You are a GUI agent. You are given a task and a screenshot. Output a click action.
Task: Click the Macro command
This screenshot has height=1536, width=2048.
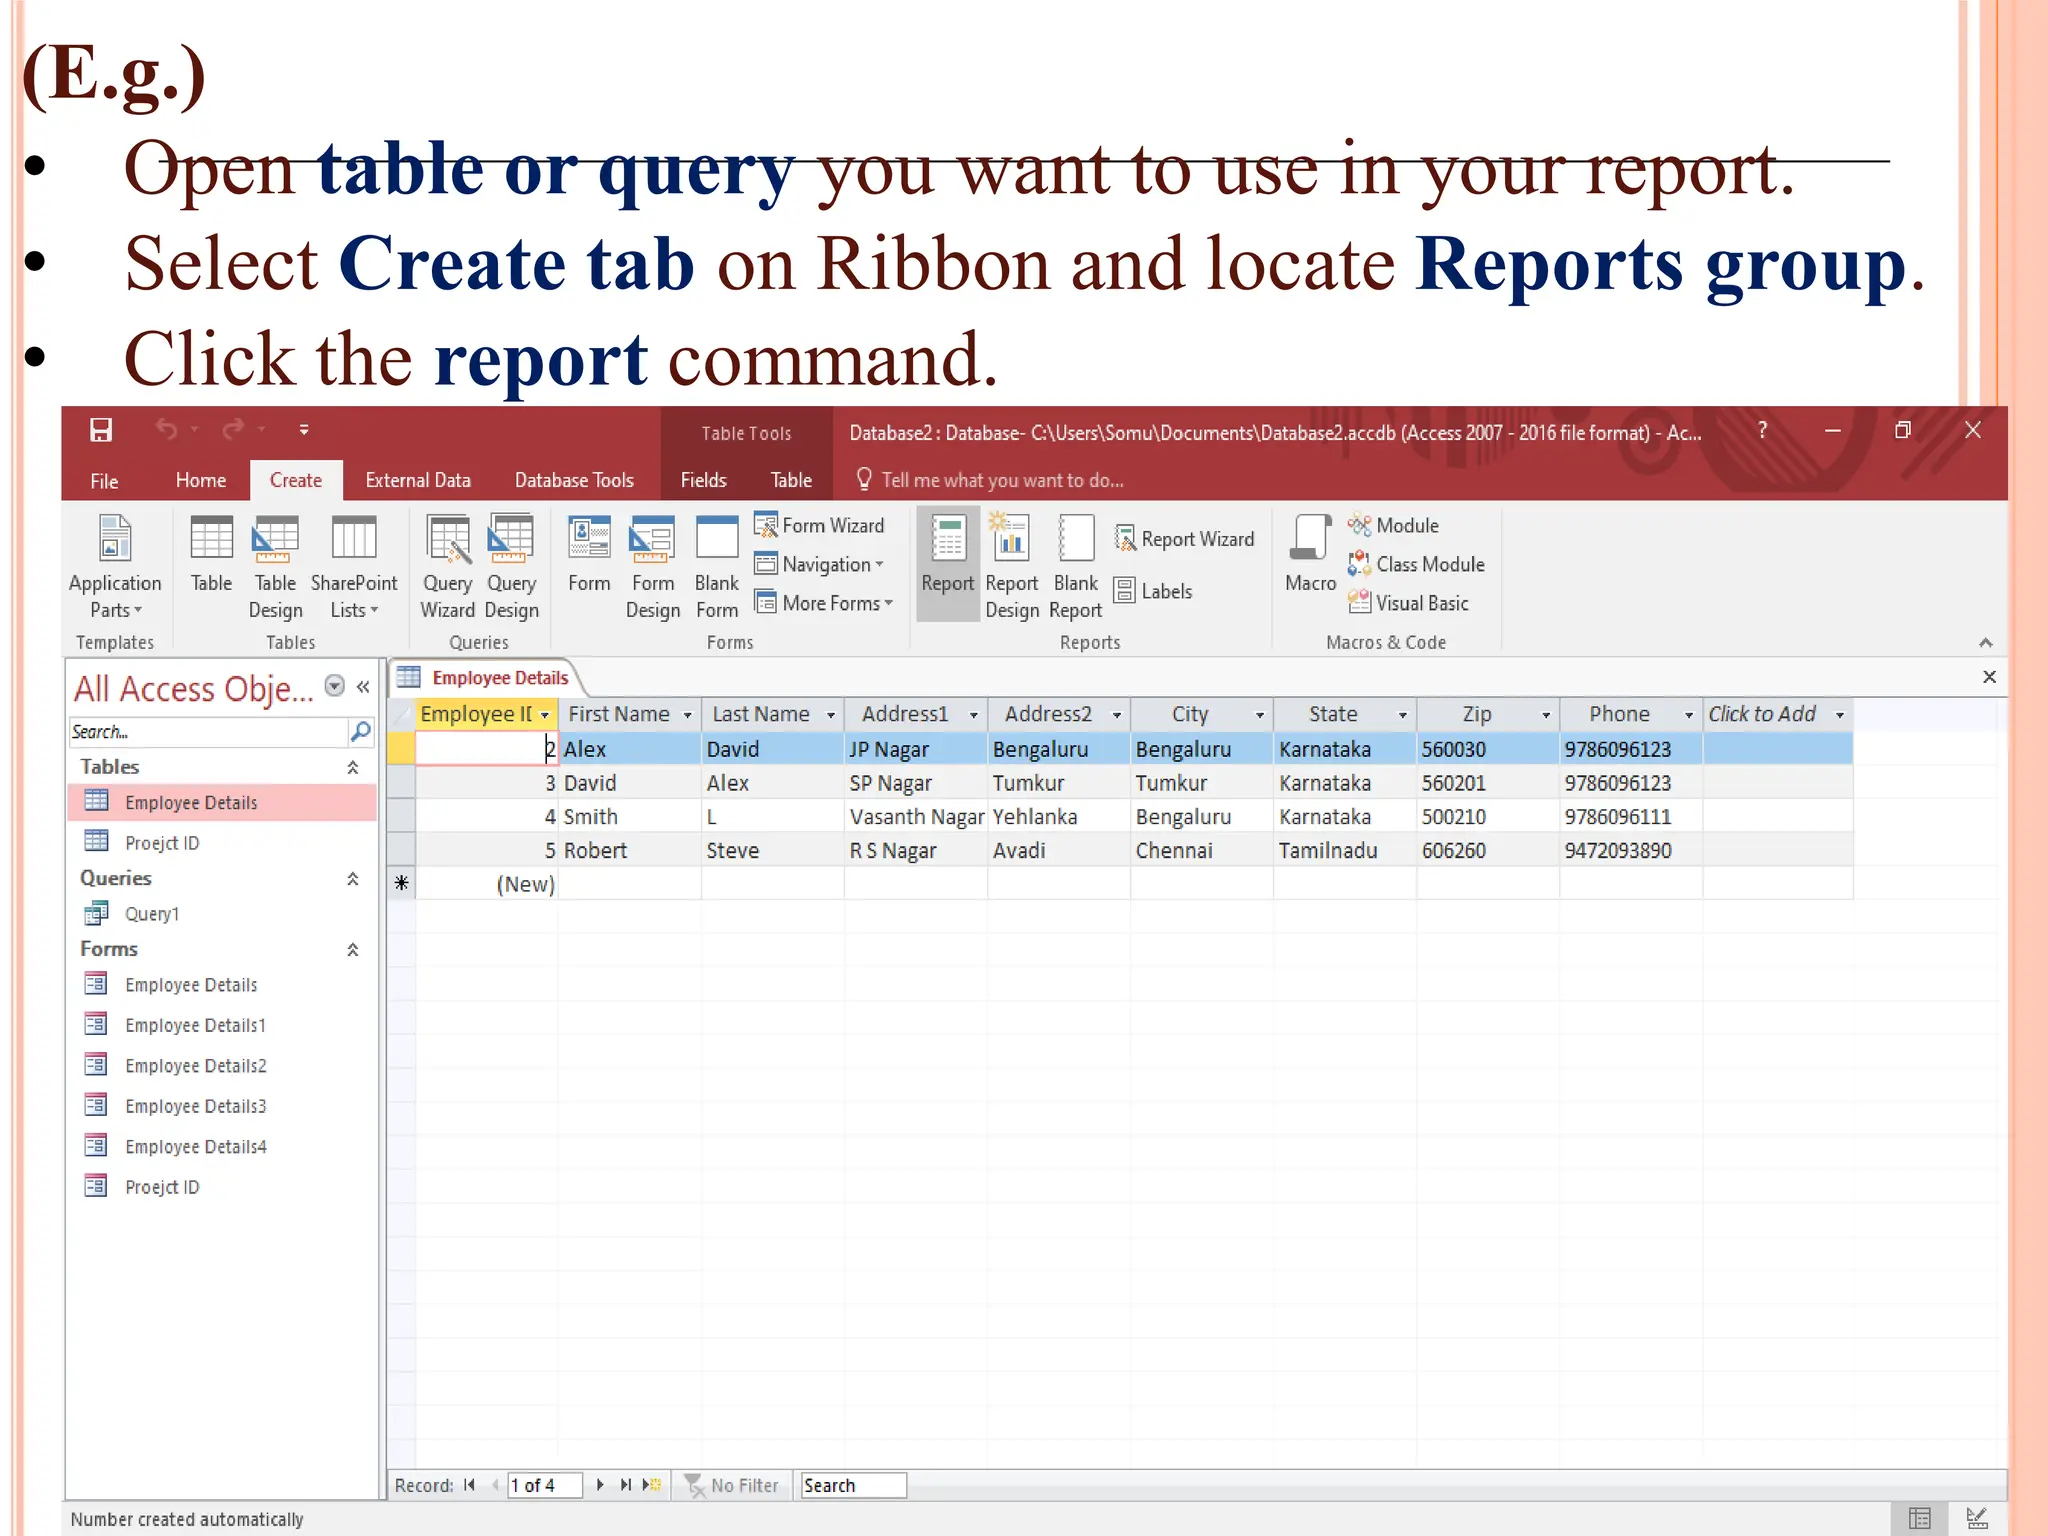tap(1310, 555)
